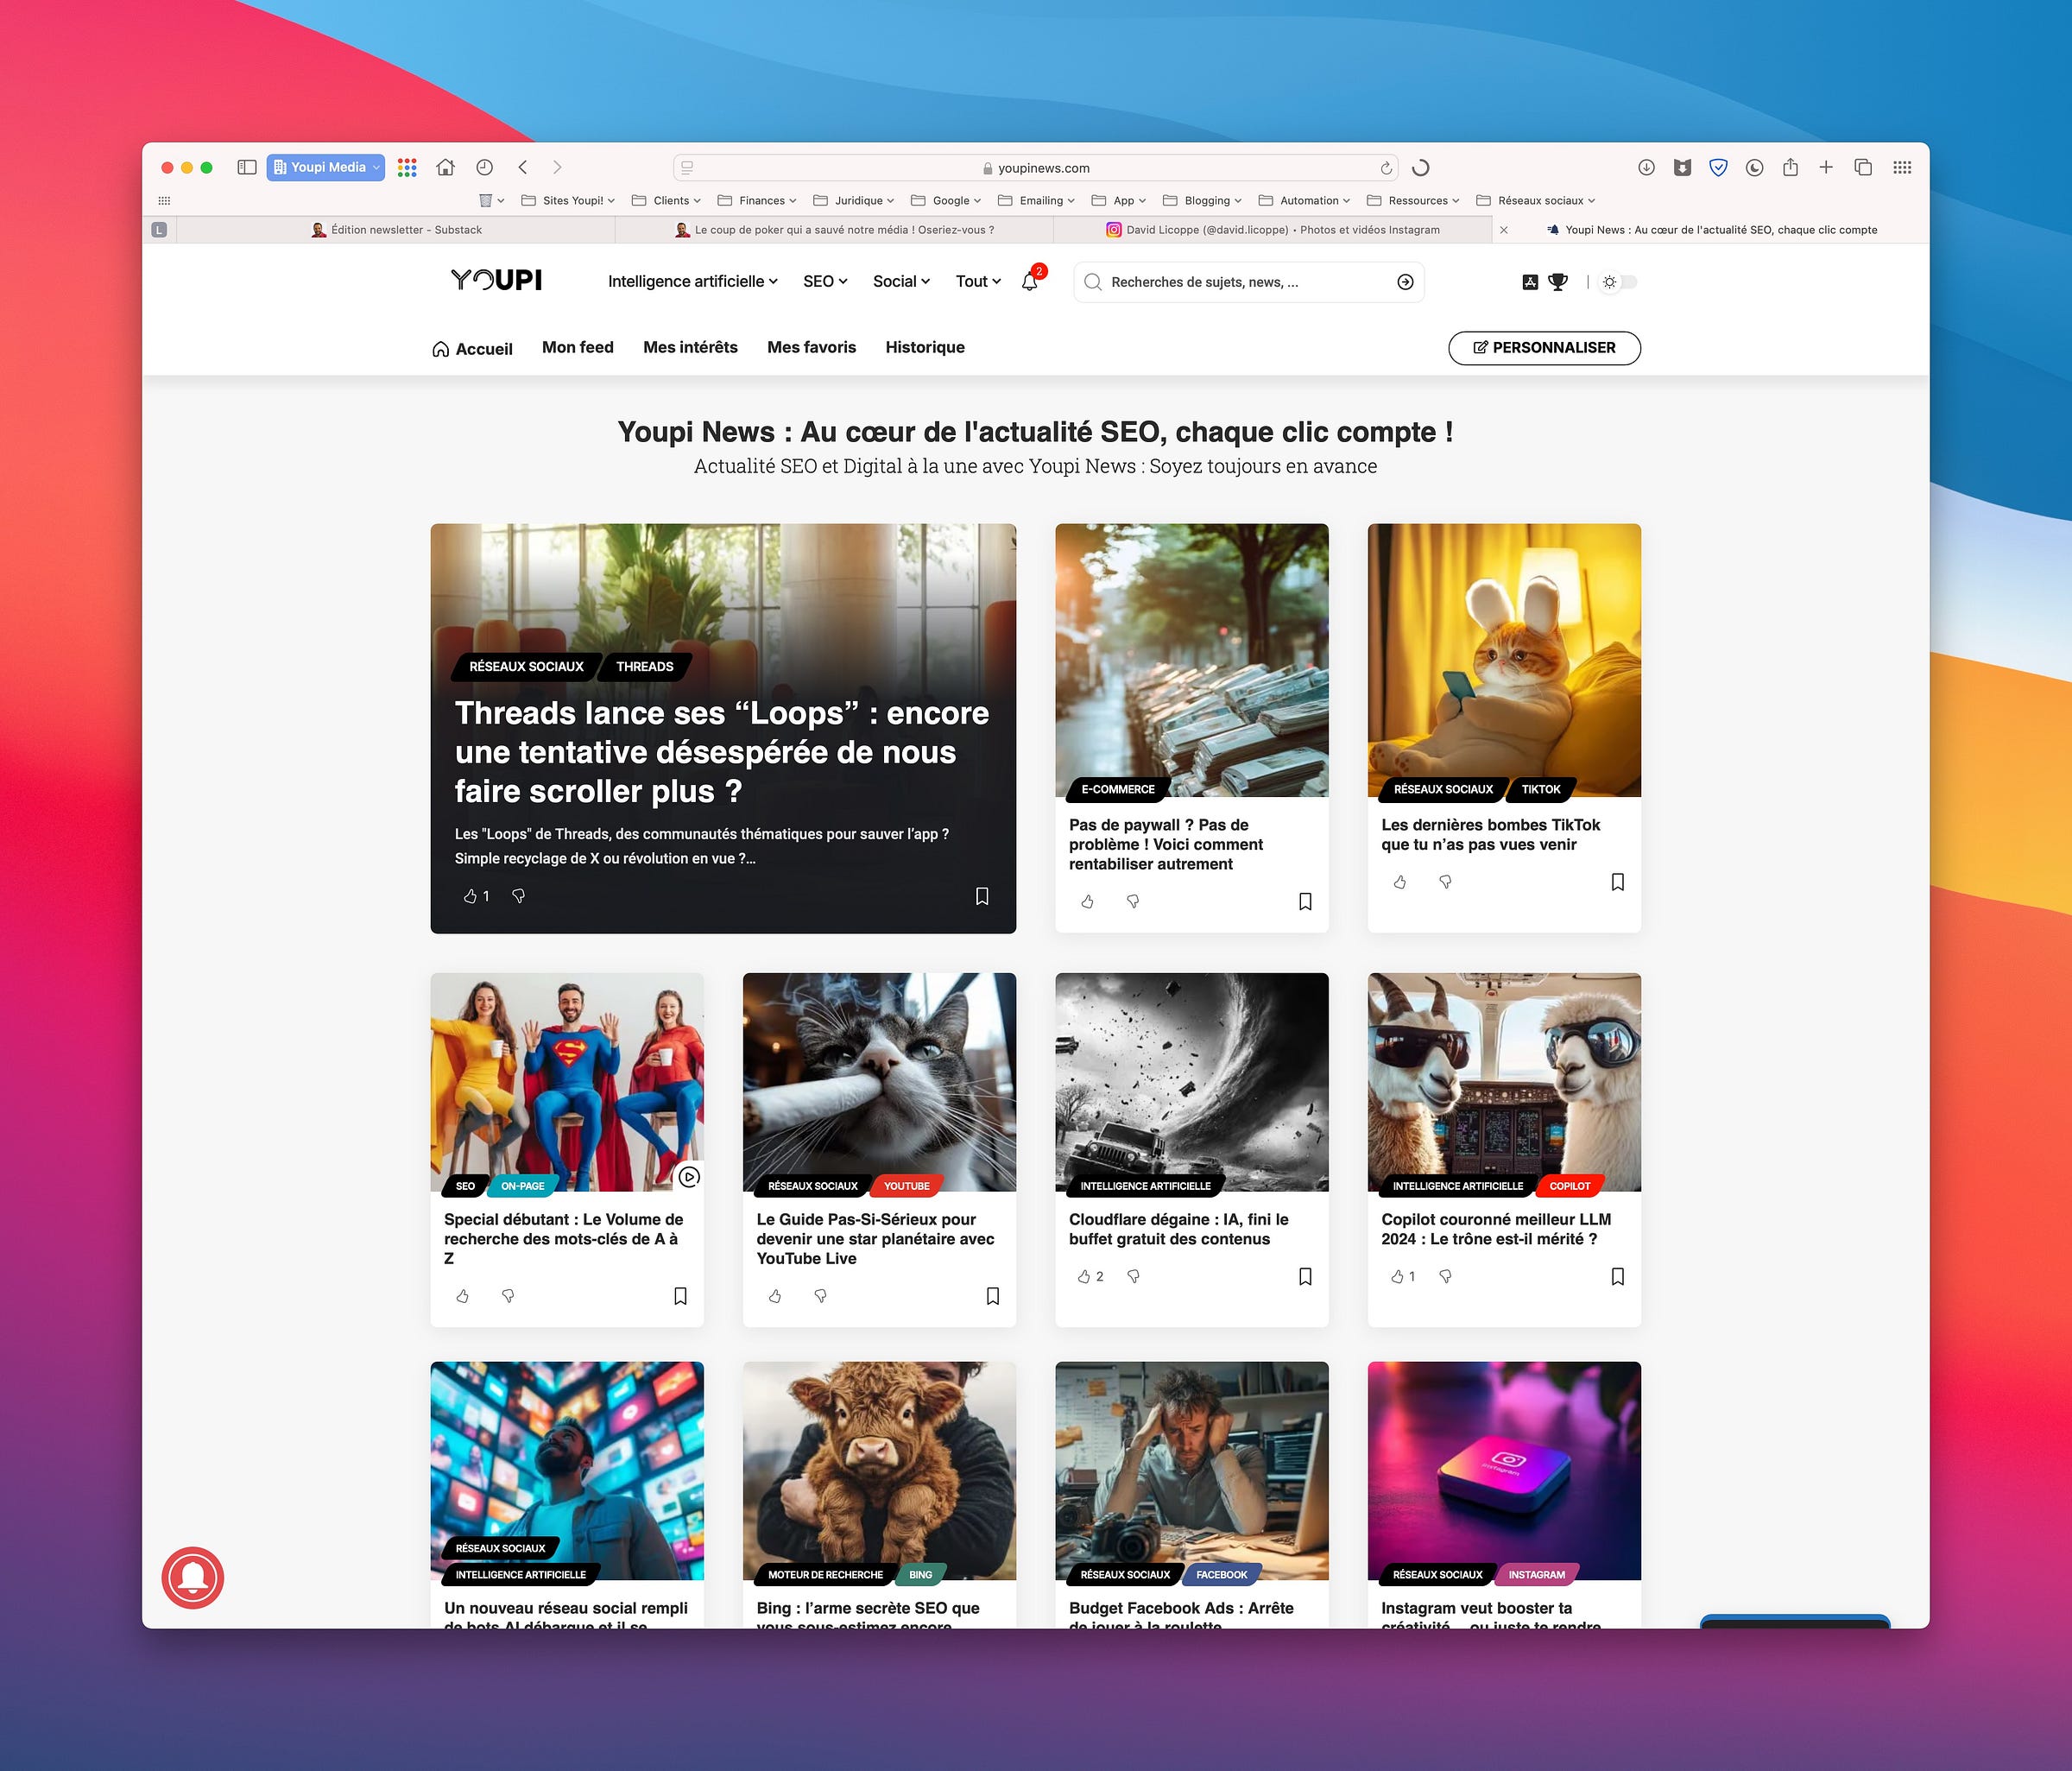Expand Intelligence artificielle menu
This screenshot has height=1771, width=2072.
pyautogui.click(x=692, y=282)
